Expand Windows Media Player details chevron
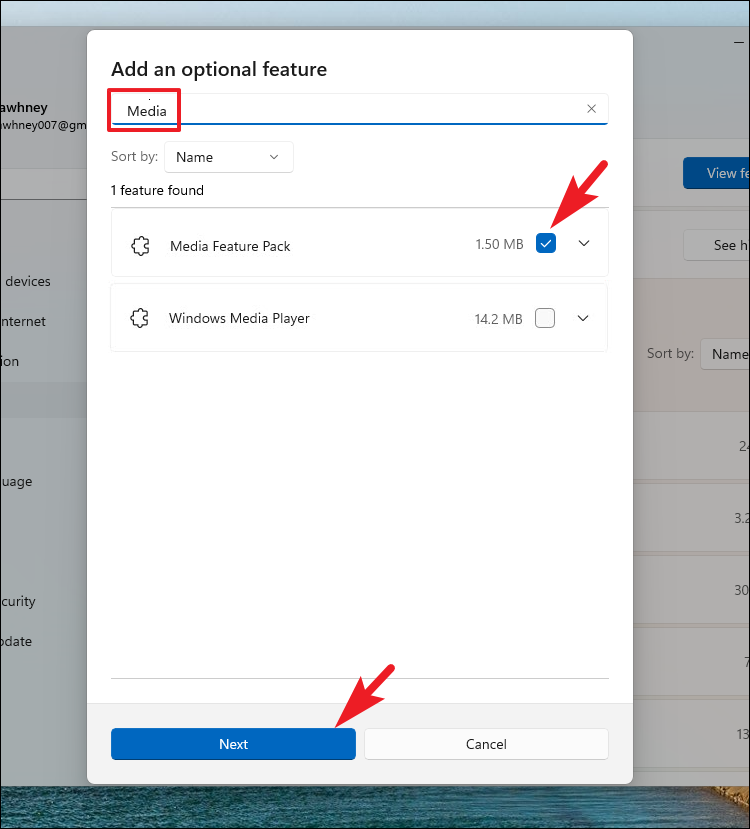 [x=582, y=318]
